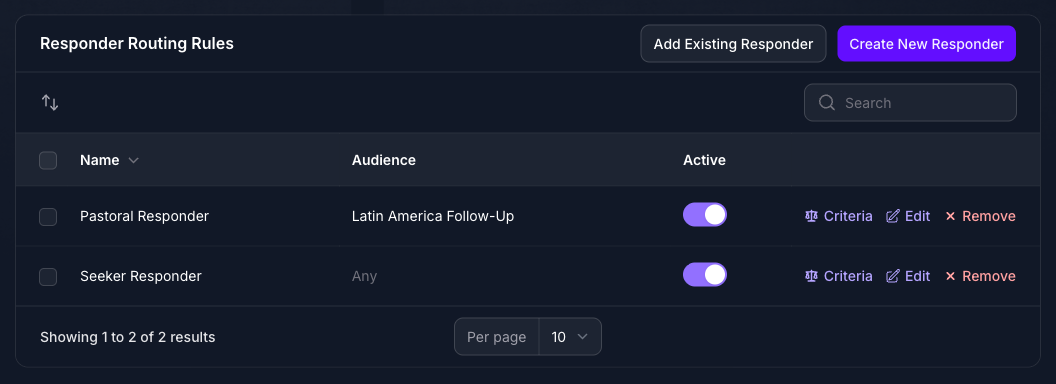Viewport: 1056px width, 384px height.
Task: Click the Active column header
Action: point(704,160)
